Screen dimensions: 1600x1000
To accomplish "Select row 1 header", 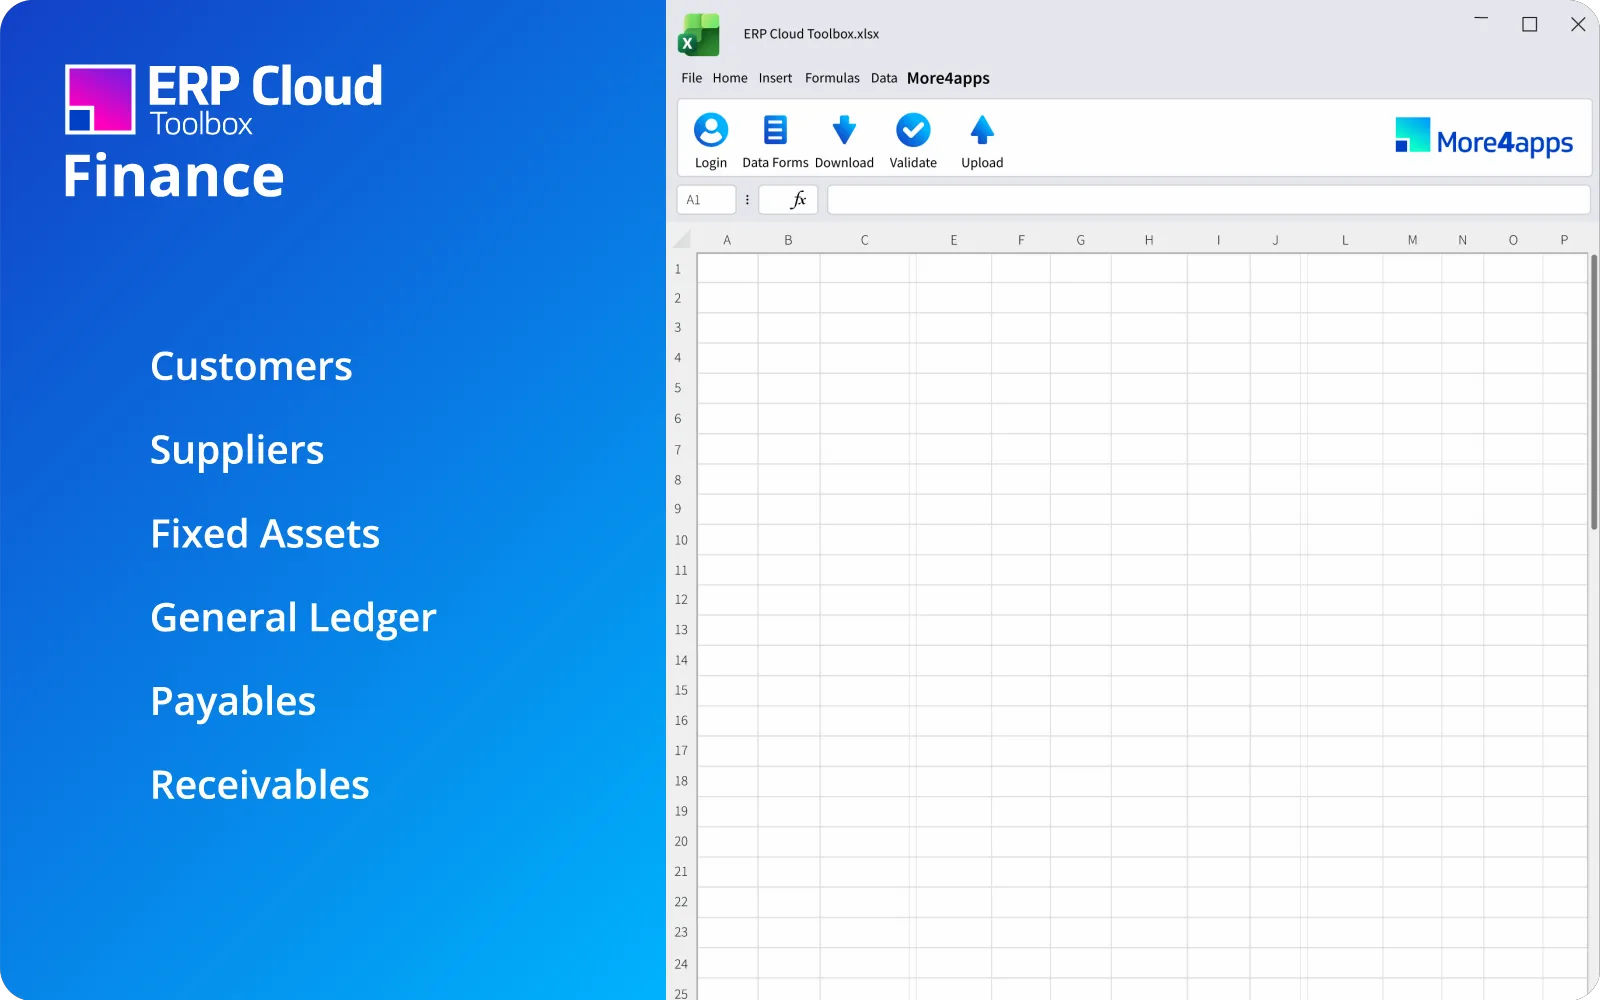I will point(678,269).
